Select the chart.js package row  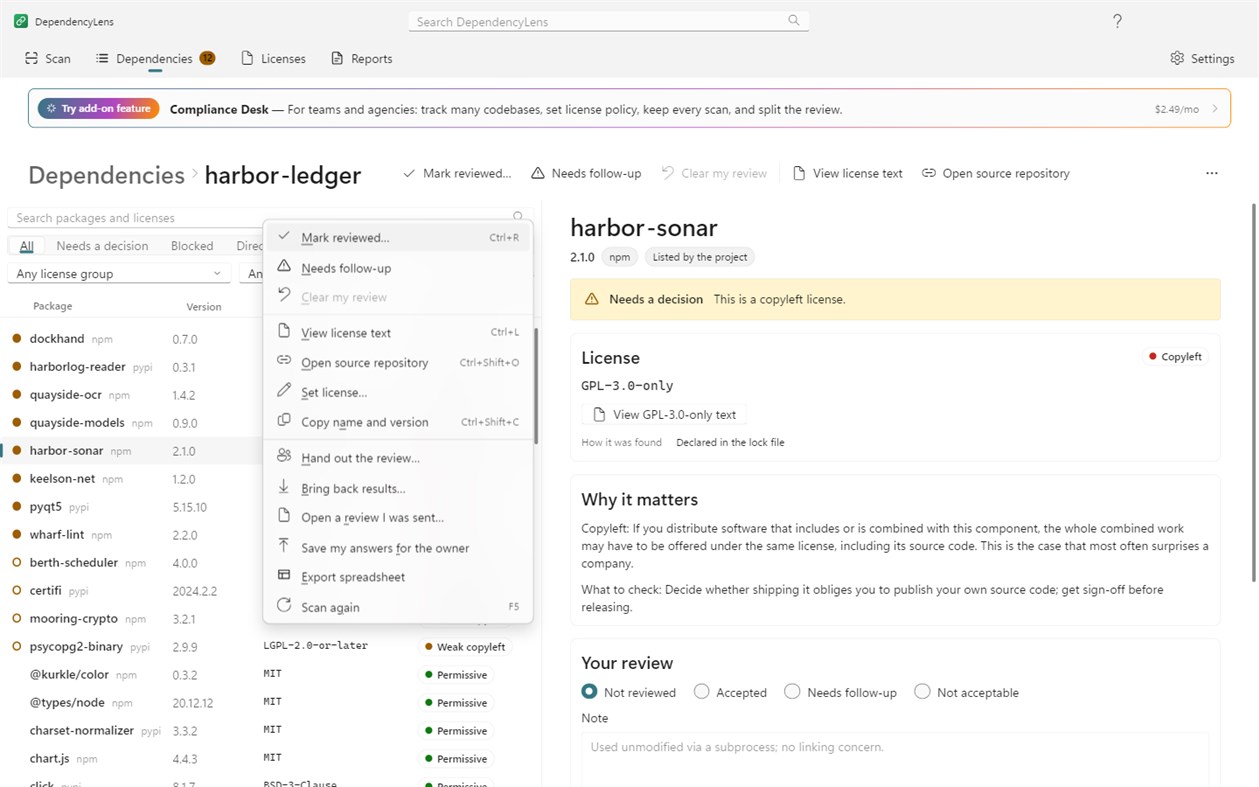tap(270, 759)
